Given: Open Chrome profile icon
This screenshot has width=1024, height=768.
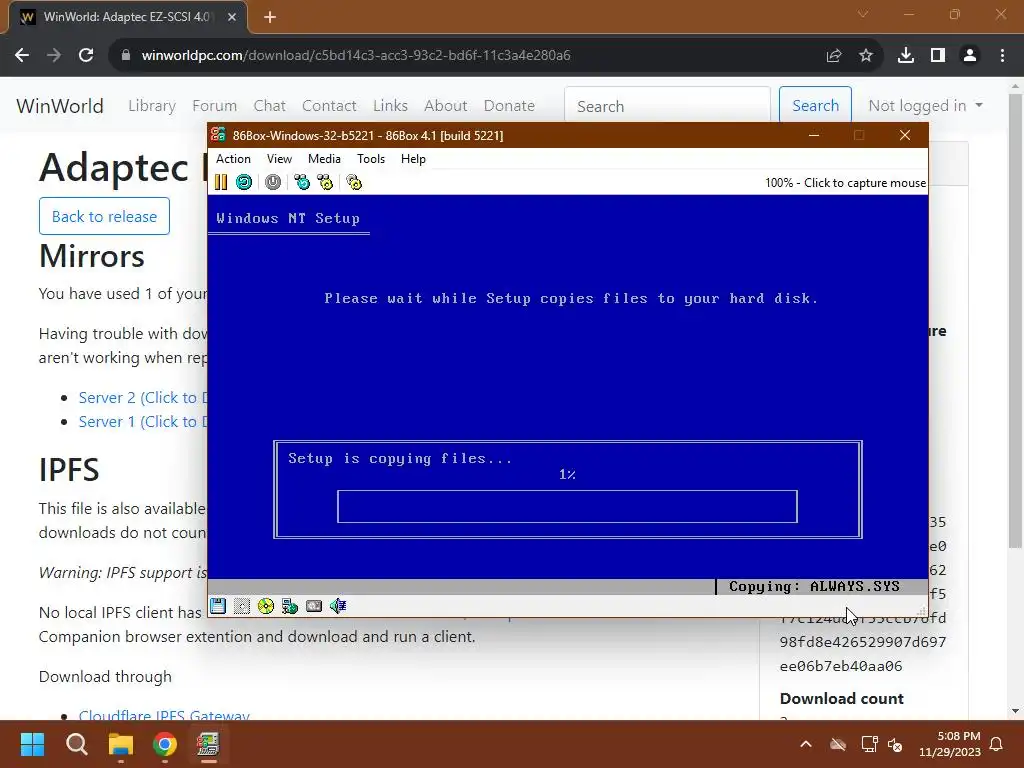Looking at the screenshot, I should pos(970,56).
